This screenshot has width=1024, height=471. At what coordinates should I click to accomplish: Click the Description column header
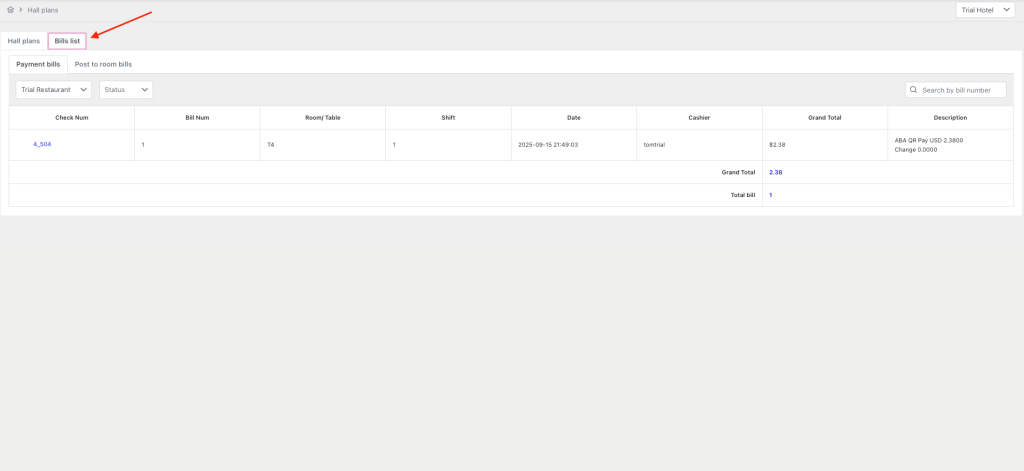click(950, 117)
